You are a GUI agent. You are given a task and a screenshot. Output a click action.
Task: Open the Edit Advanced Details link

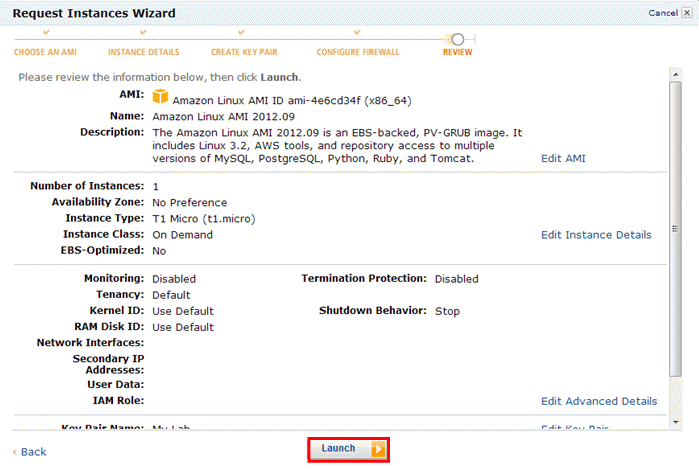pyautogui.click(x=599, y=401)
